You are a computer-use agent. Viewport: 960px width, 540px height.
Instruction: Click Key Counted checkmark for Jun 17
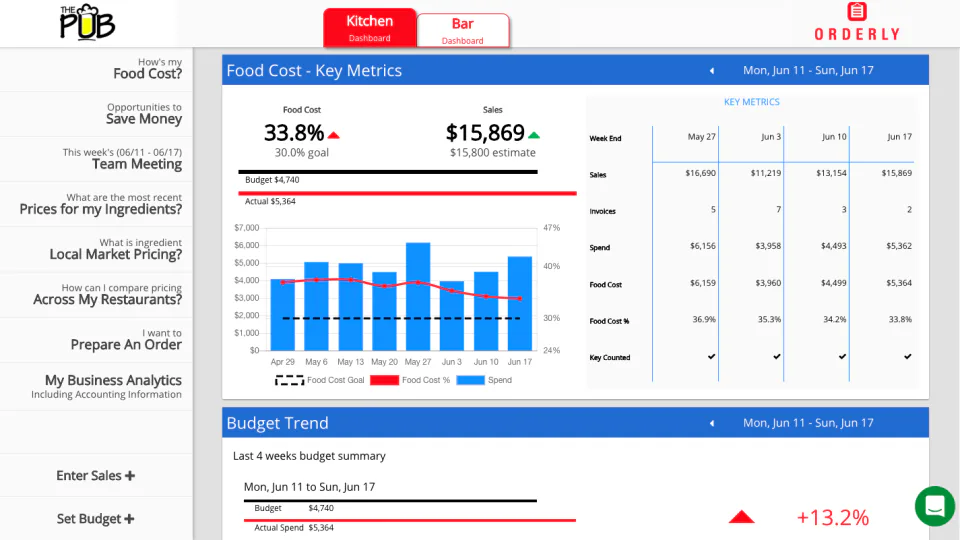click(x=908, y=356)
